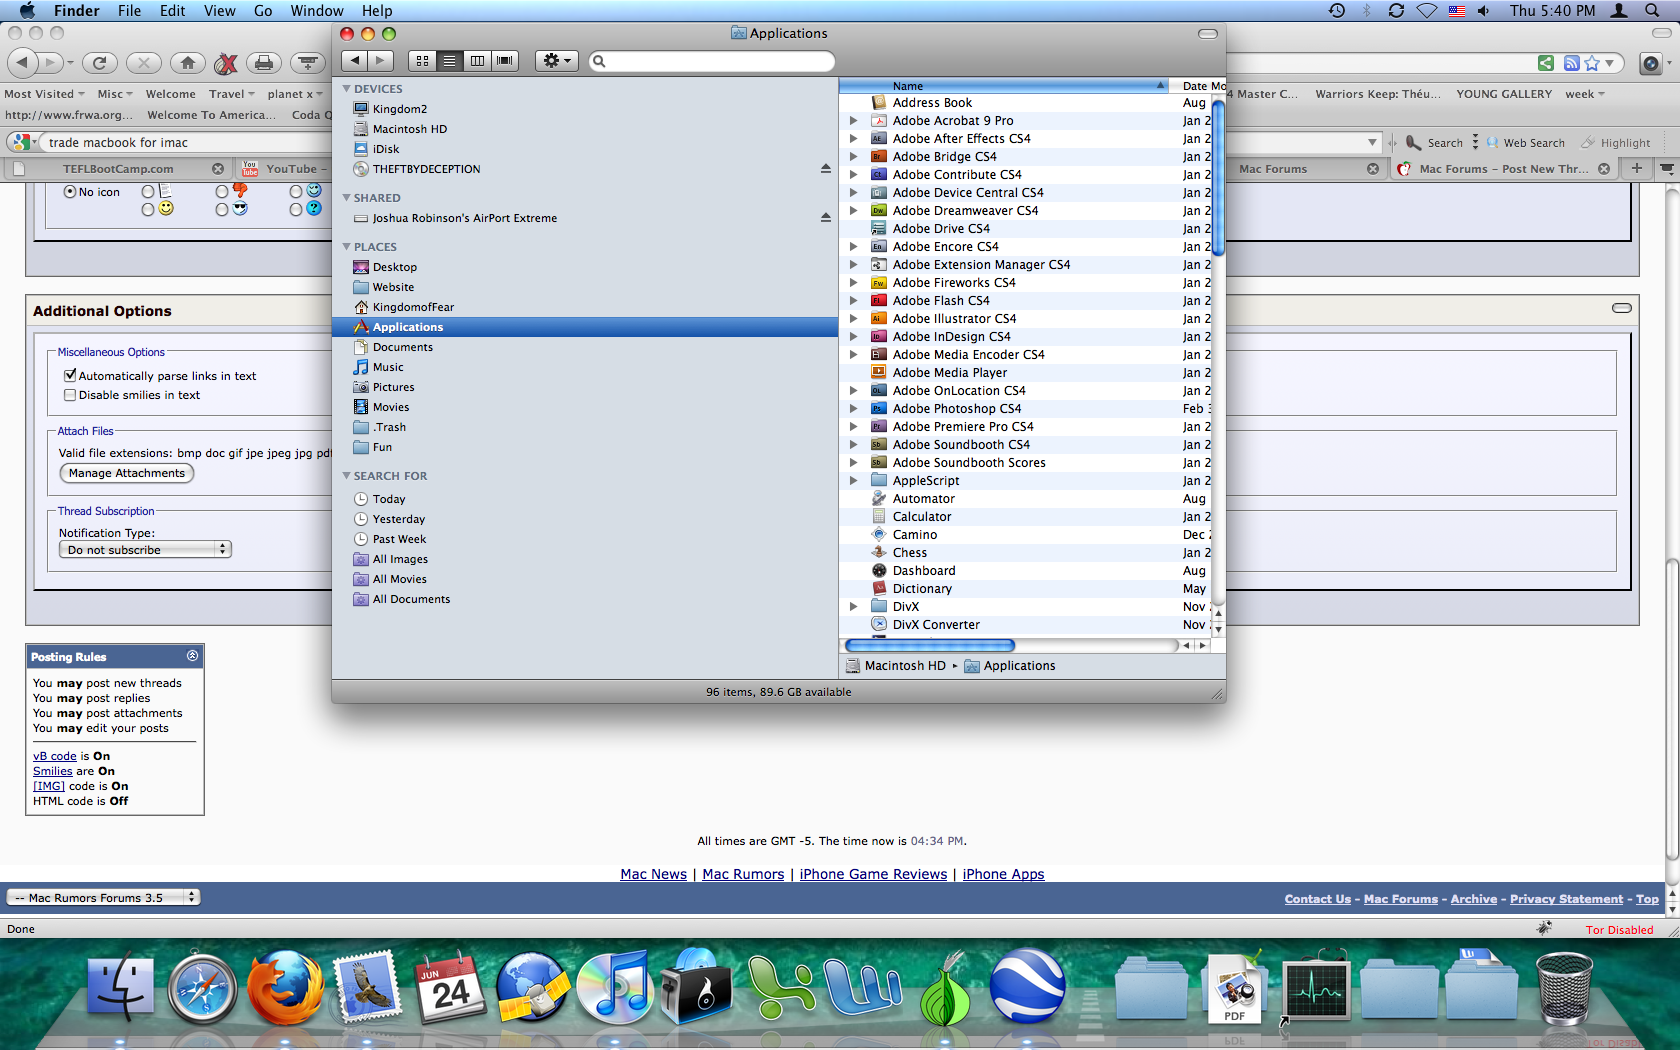Click the volume icon in the menu bar

click(1484, 11)
